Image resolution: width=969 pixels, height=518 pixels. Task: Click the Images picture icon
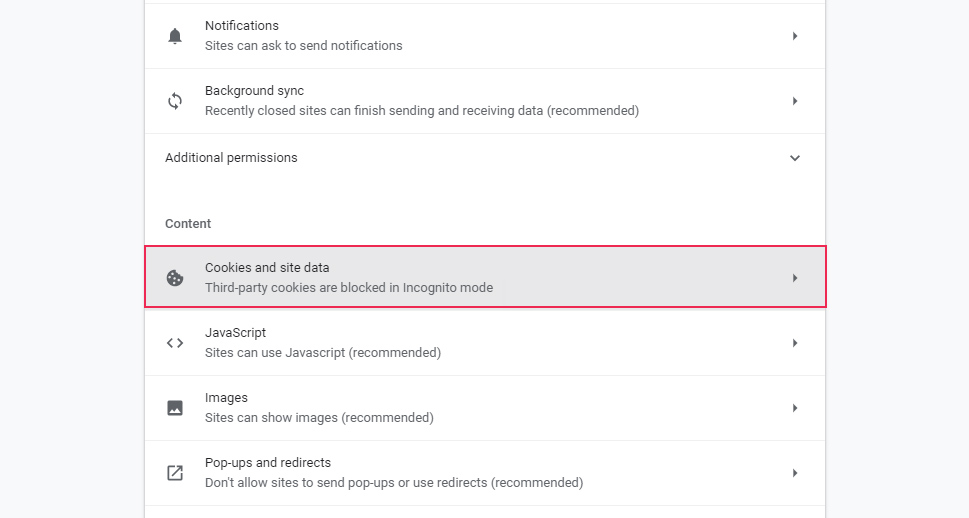(175, 408)
